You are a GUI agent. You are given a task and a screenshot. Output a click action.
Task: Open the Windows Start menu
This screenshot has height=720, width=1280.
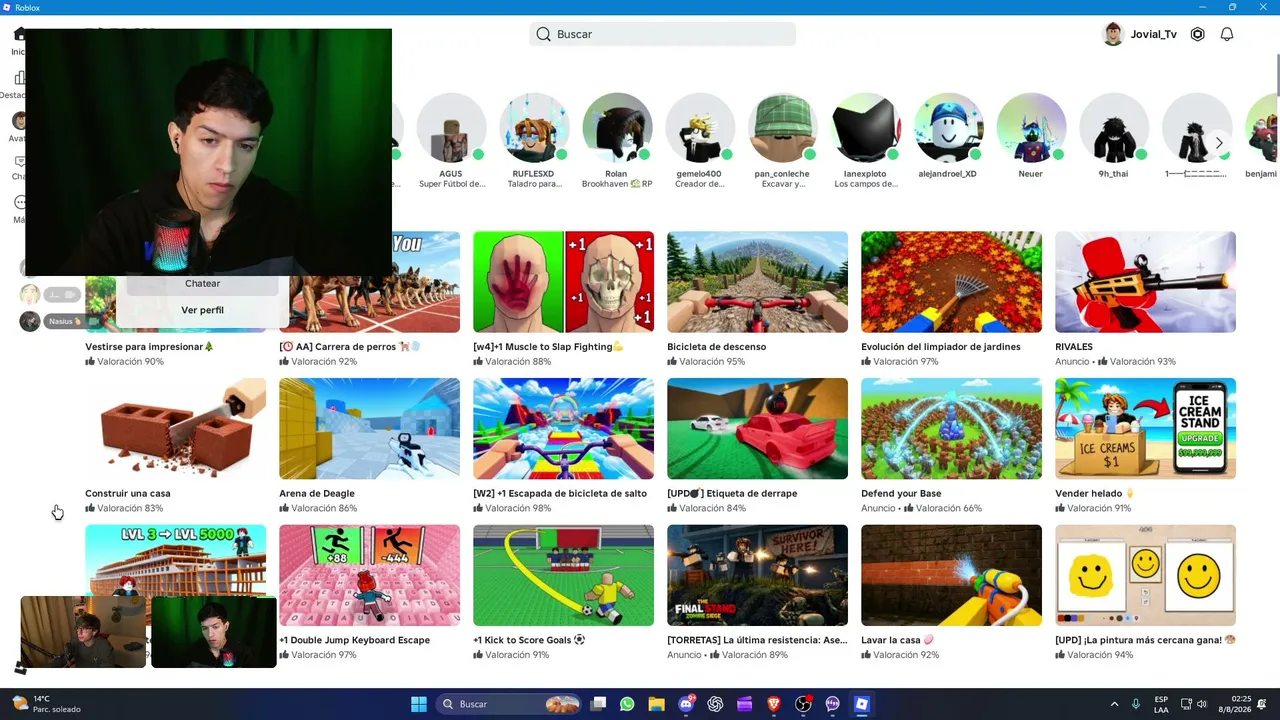coord(419,704)
